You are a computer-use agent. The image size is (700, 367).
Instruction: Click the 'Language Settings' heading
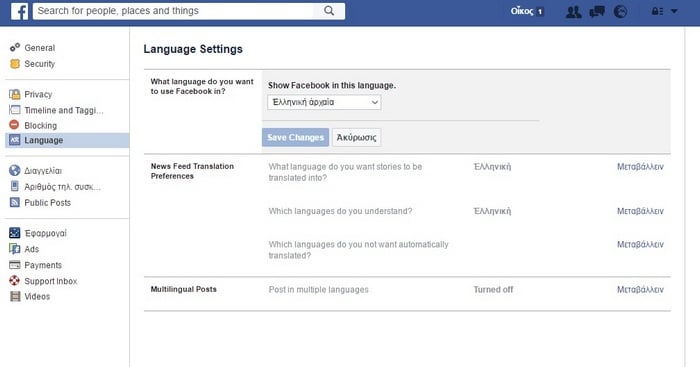[193, 49]
